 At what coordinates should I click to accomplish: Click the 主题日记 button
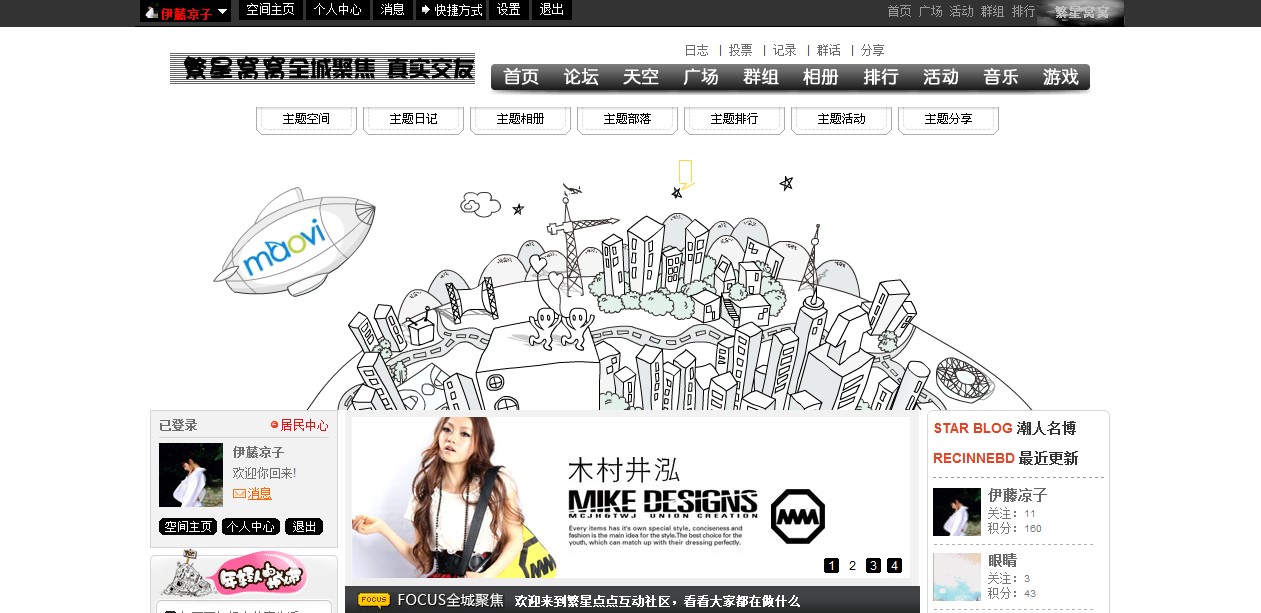coord(413,119)
